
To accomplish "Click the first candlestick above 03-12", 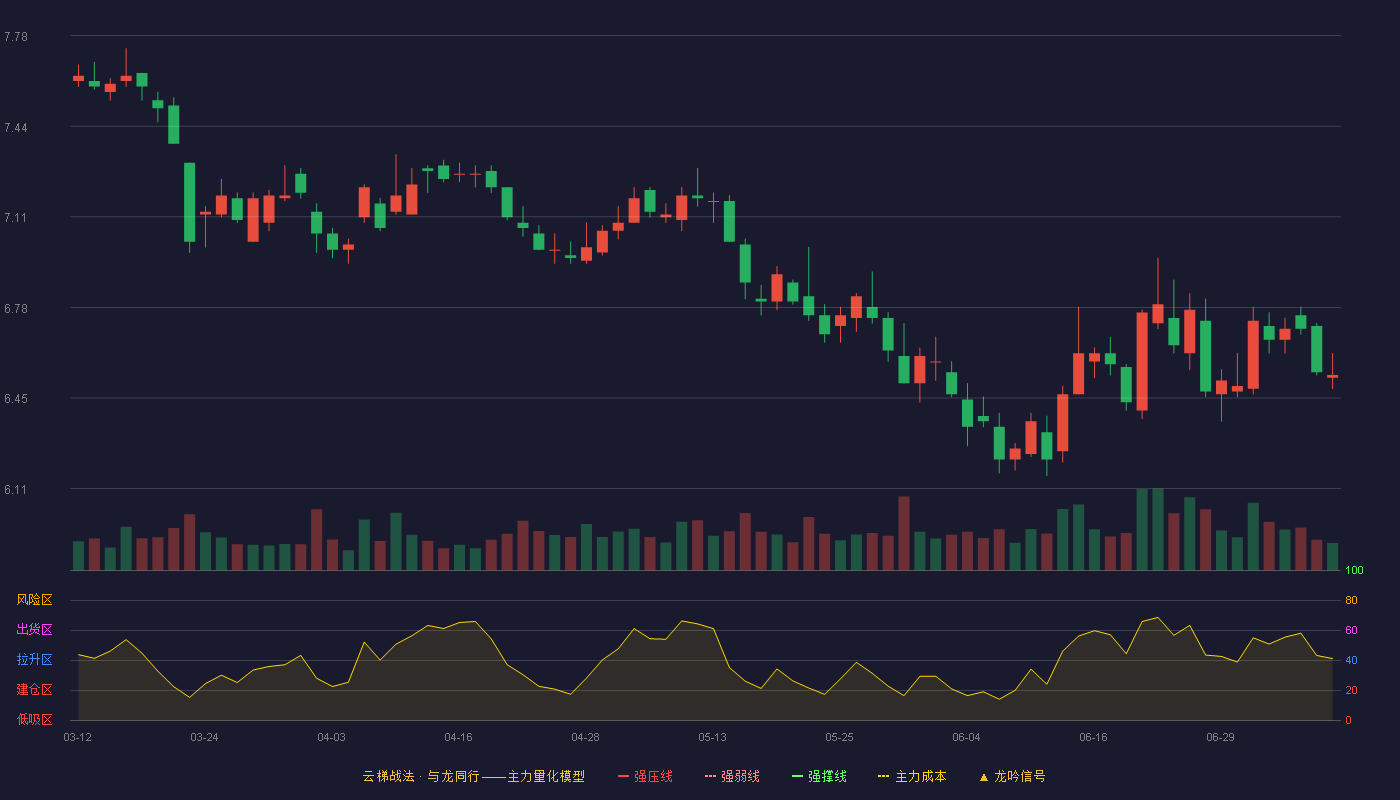I will (x=78, y=77).
